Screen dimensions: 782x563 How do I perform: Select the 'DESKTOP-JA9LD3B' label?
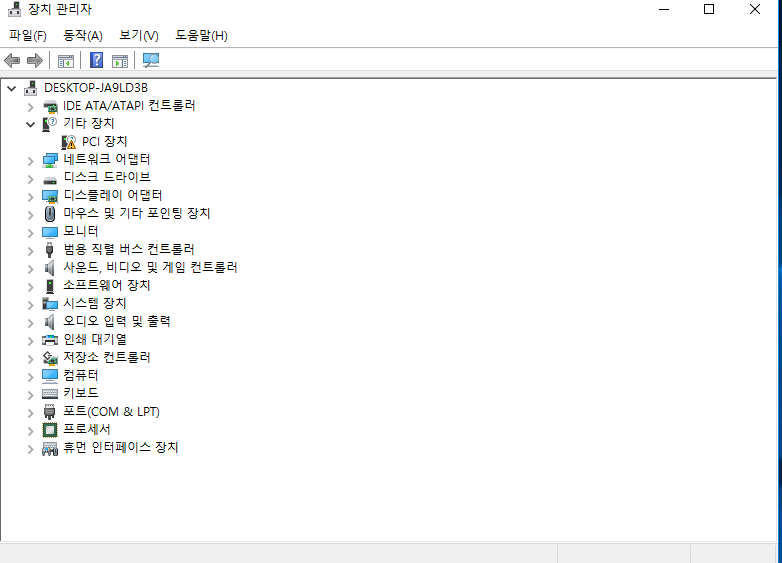click(x=96, y=88)
